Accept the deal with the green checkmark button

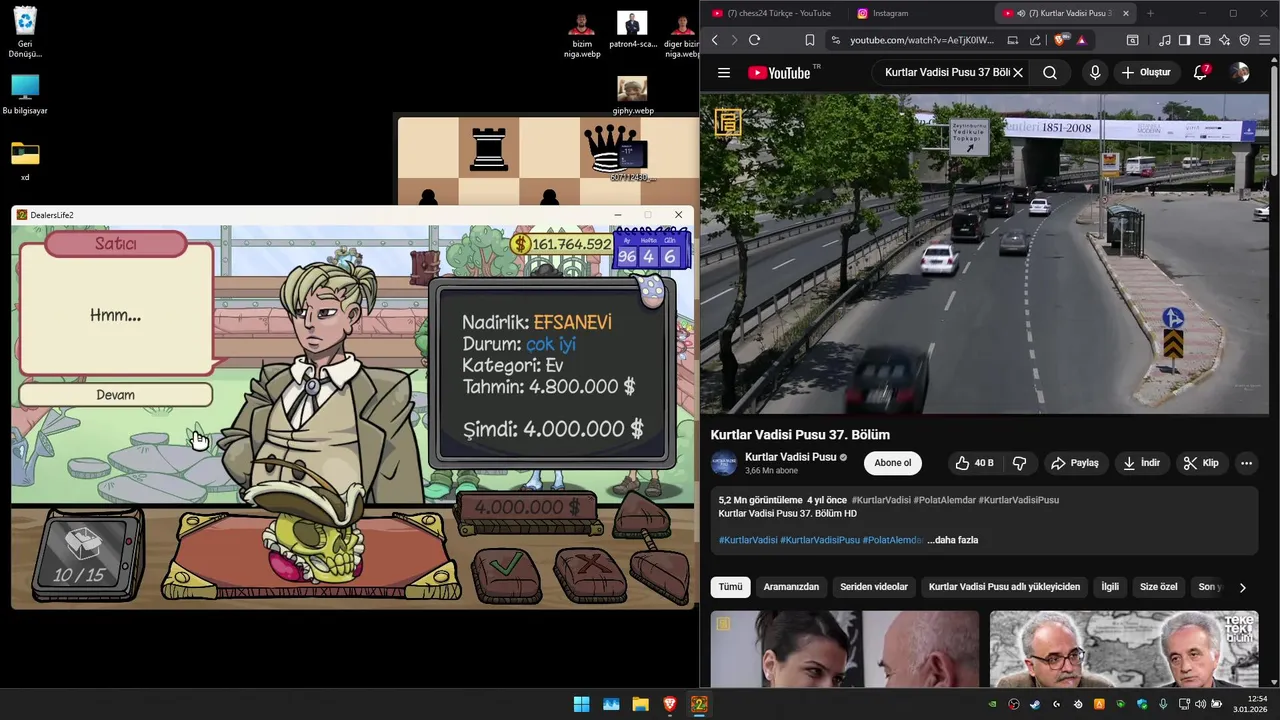pos(505,573)
